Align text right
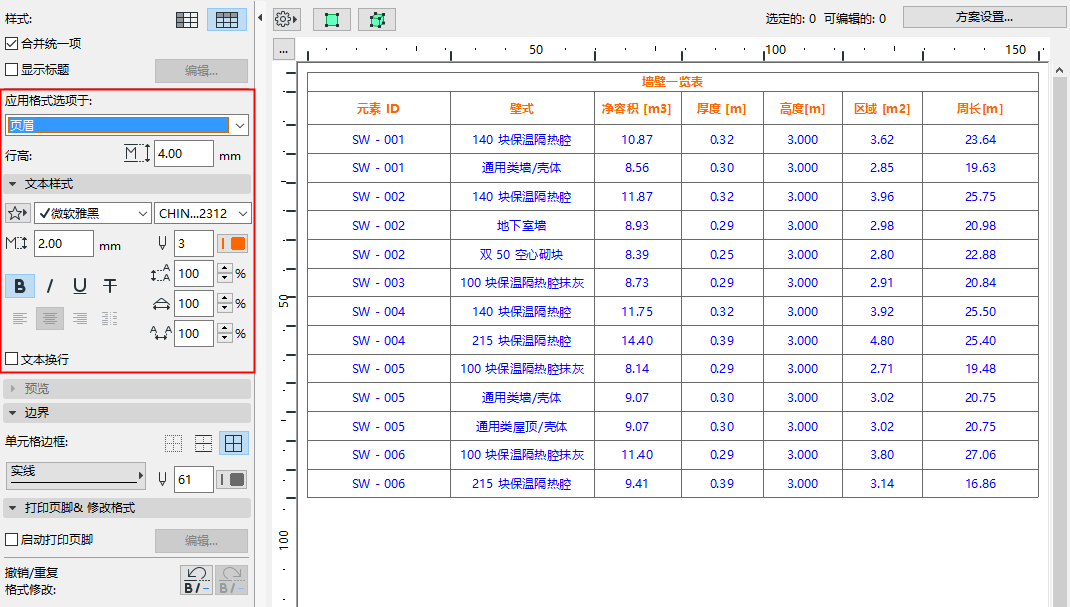This screenshot has height=607, width=1070. point(80,319)
